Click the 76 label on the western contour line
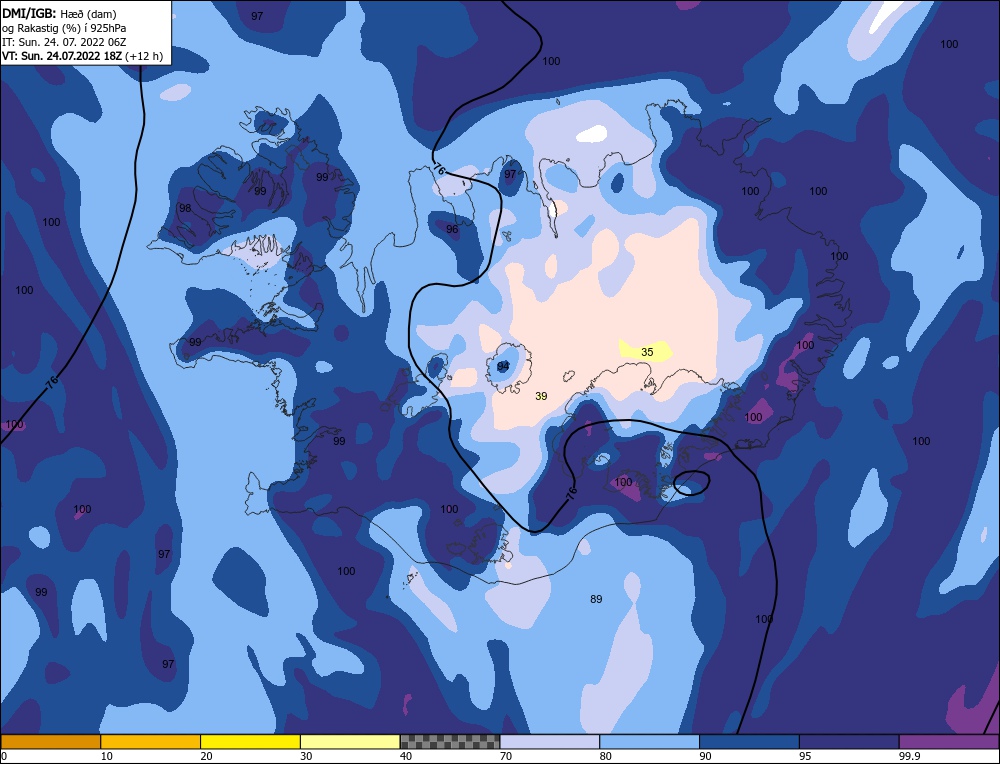Viewport: 1000px width, 764px height. coord(52,383)
